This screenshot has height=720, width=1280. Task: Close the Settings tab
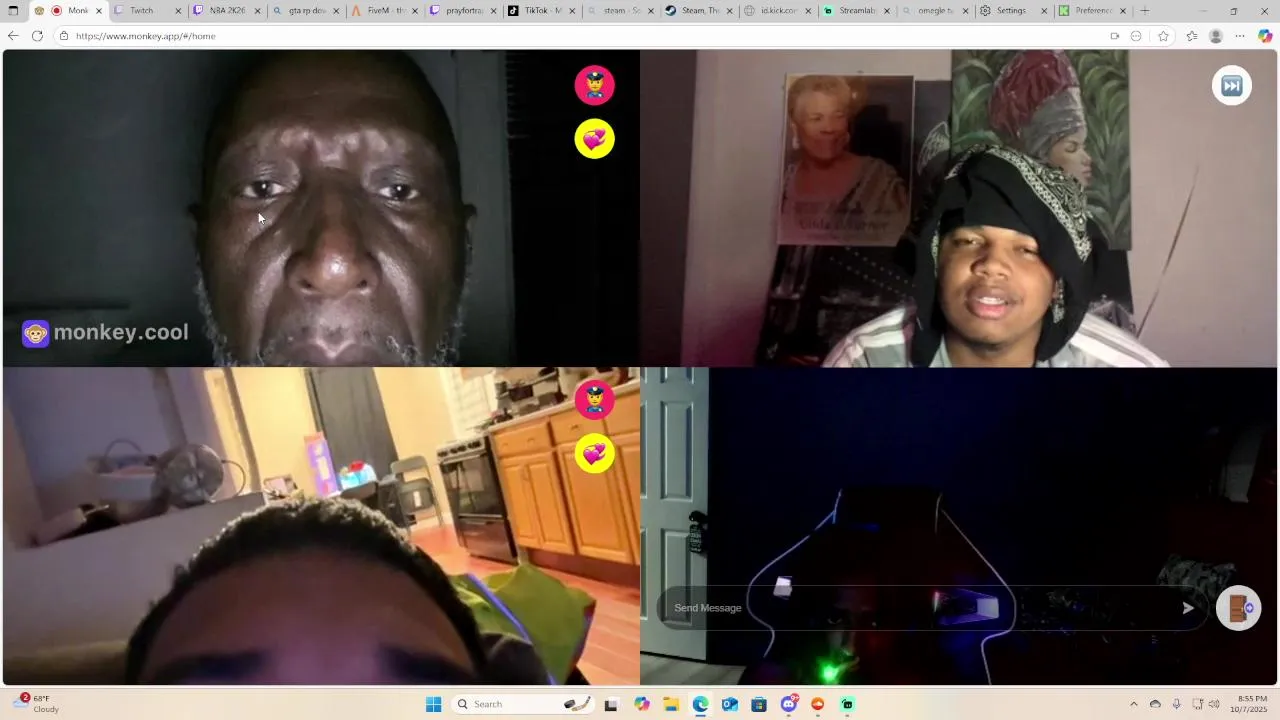1044,11
